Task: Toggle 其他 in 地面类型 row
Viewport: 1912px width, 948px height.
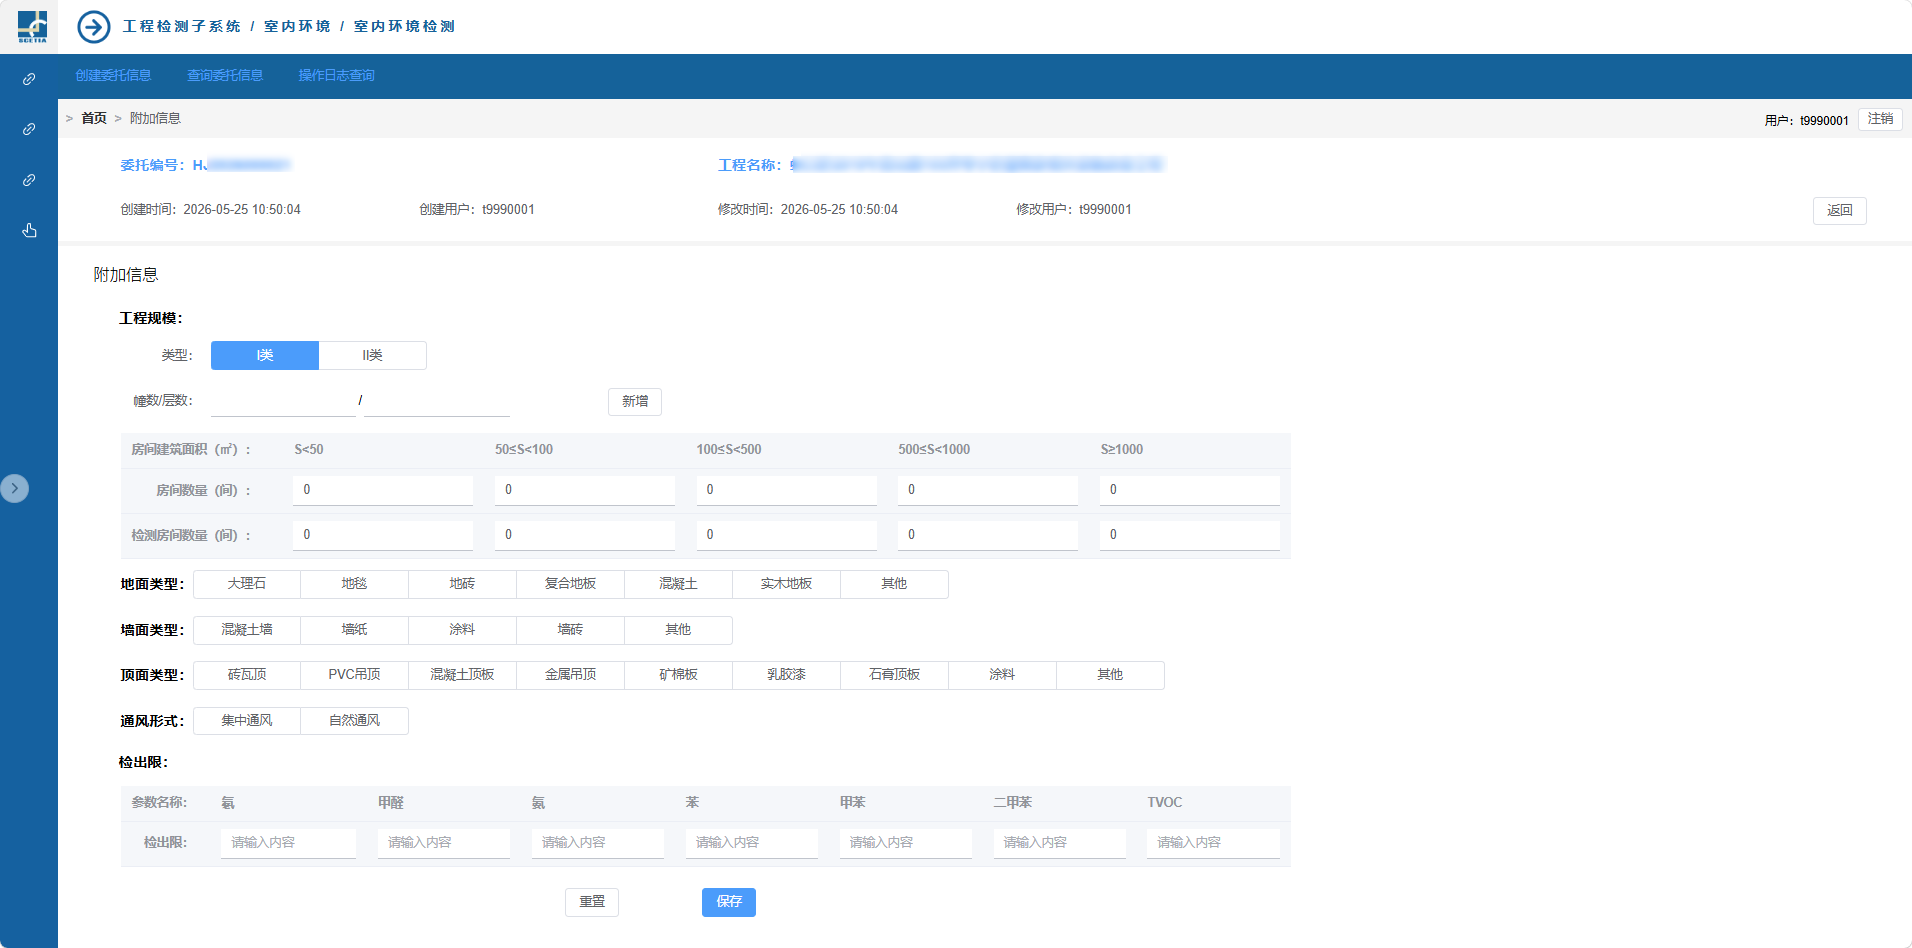Action: click(x=895, y=584)
